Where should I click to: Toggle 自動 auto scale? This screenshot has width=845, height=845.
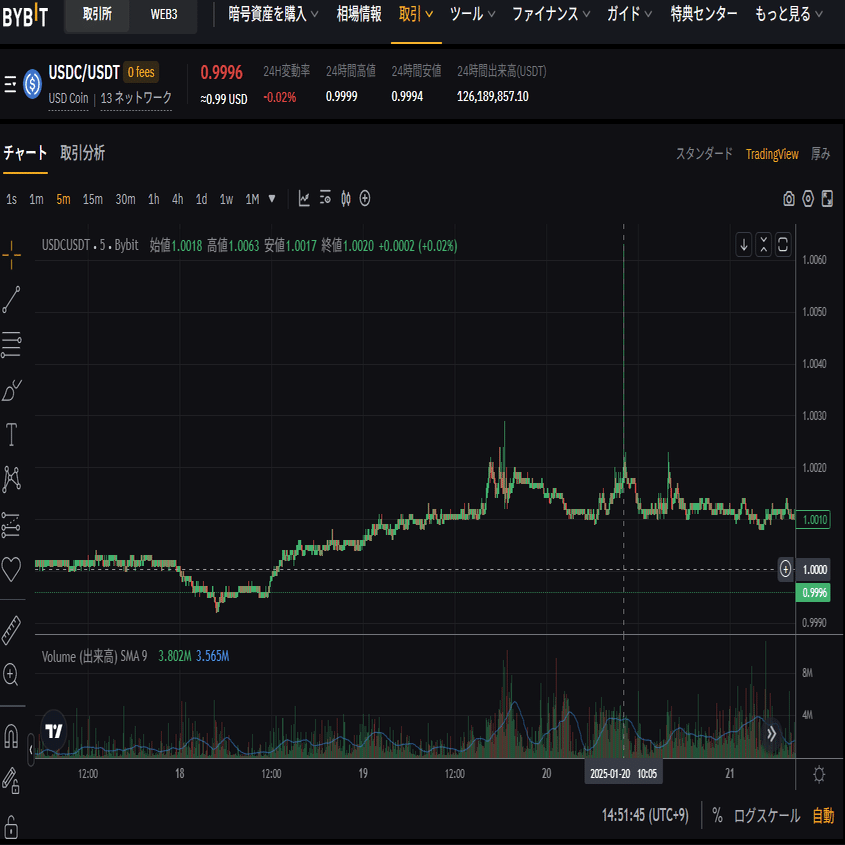click(x=823, y=815)
